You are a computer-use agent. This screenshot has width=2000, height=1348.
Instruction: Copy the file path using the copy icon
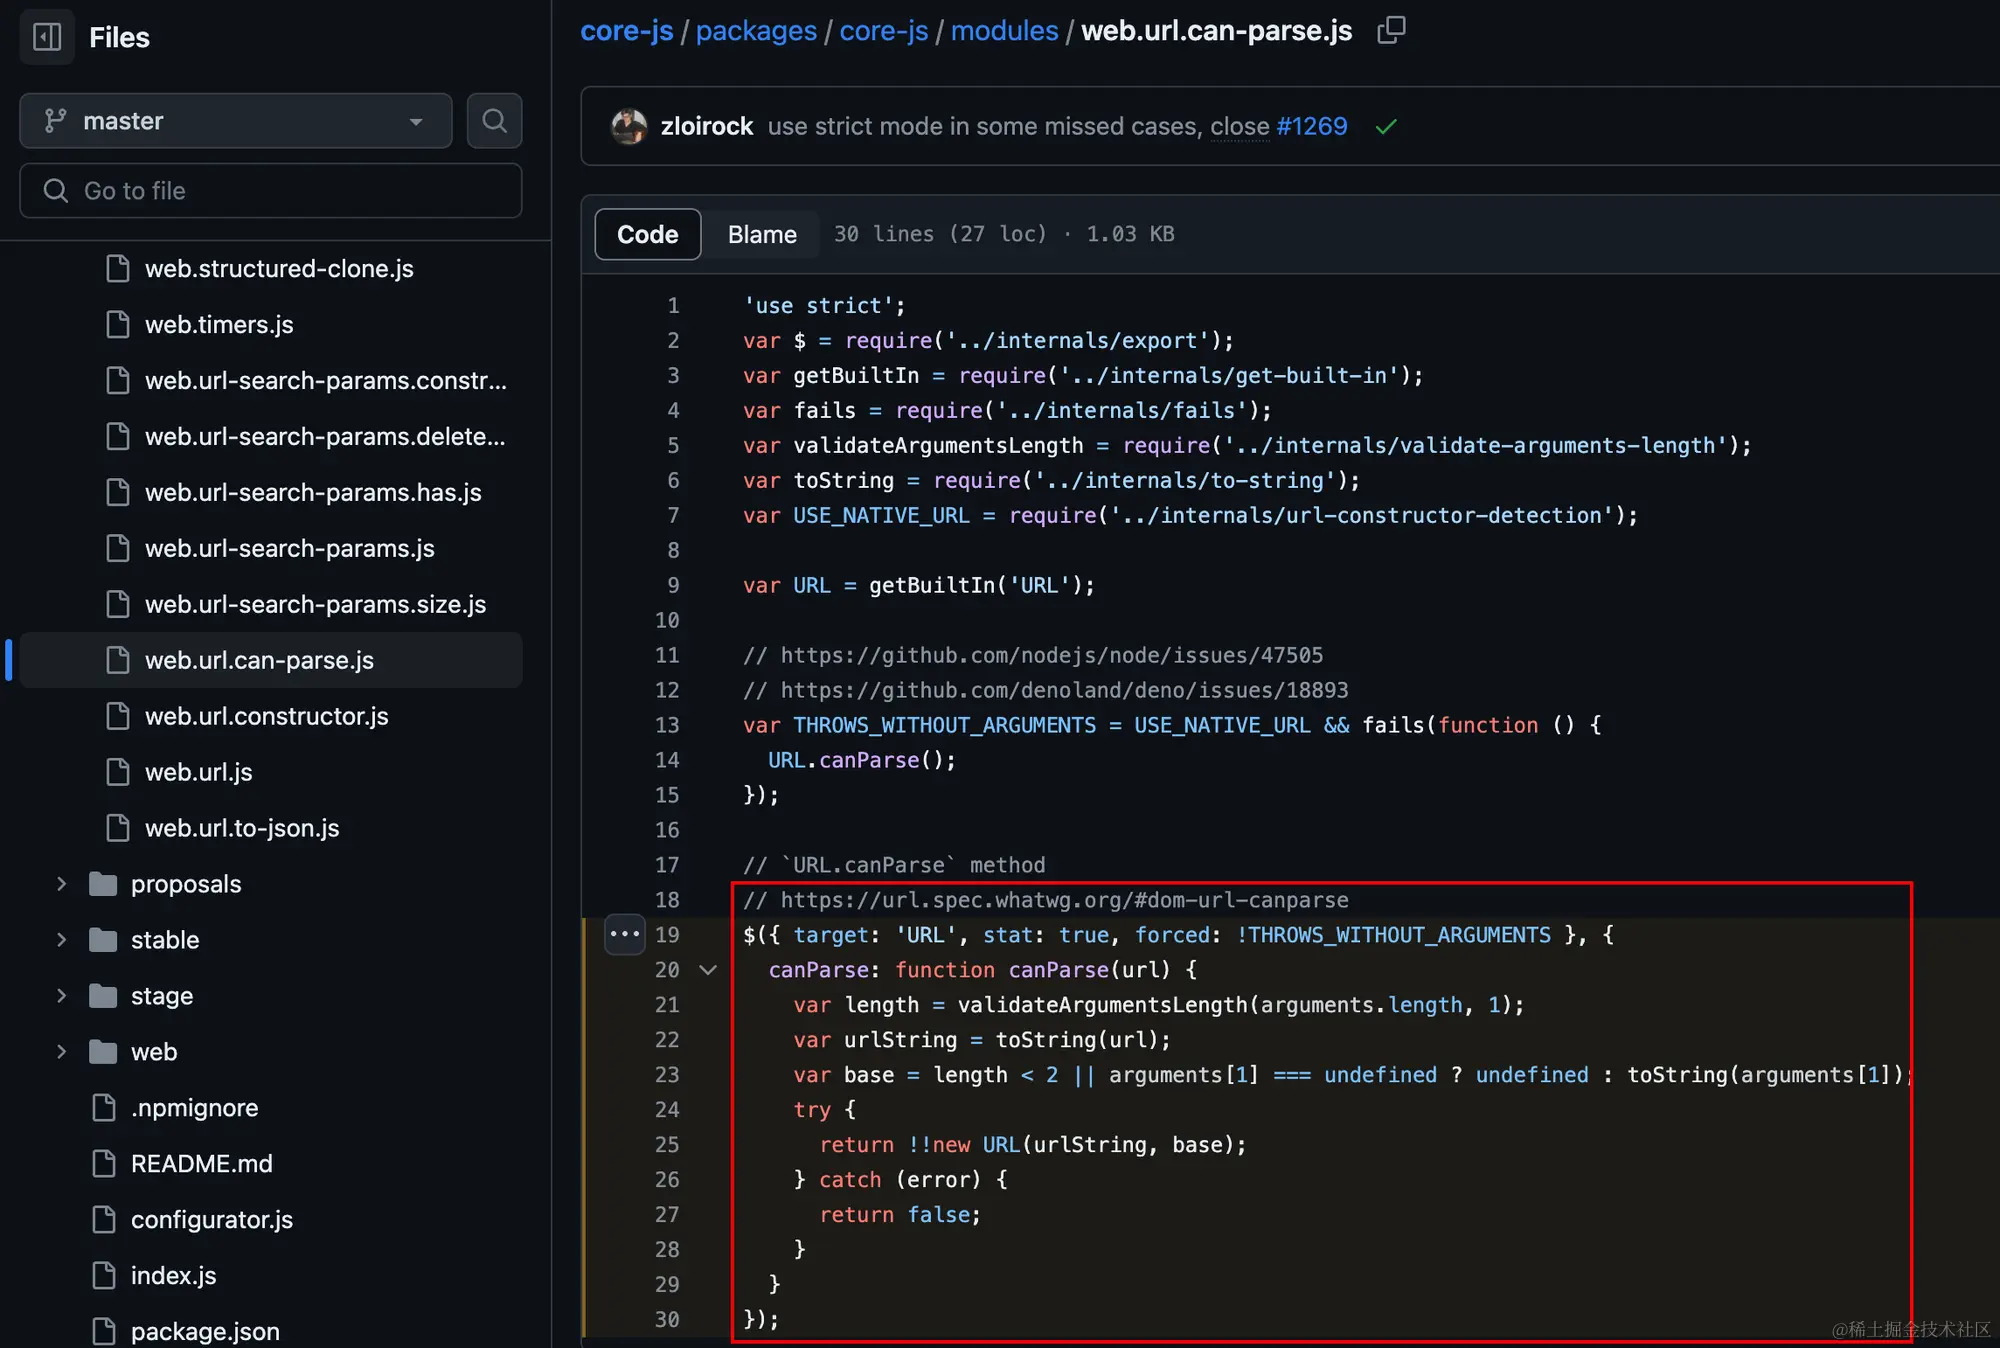[x=1391, y=30]
